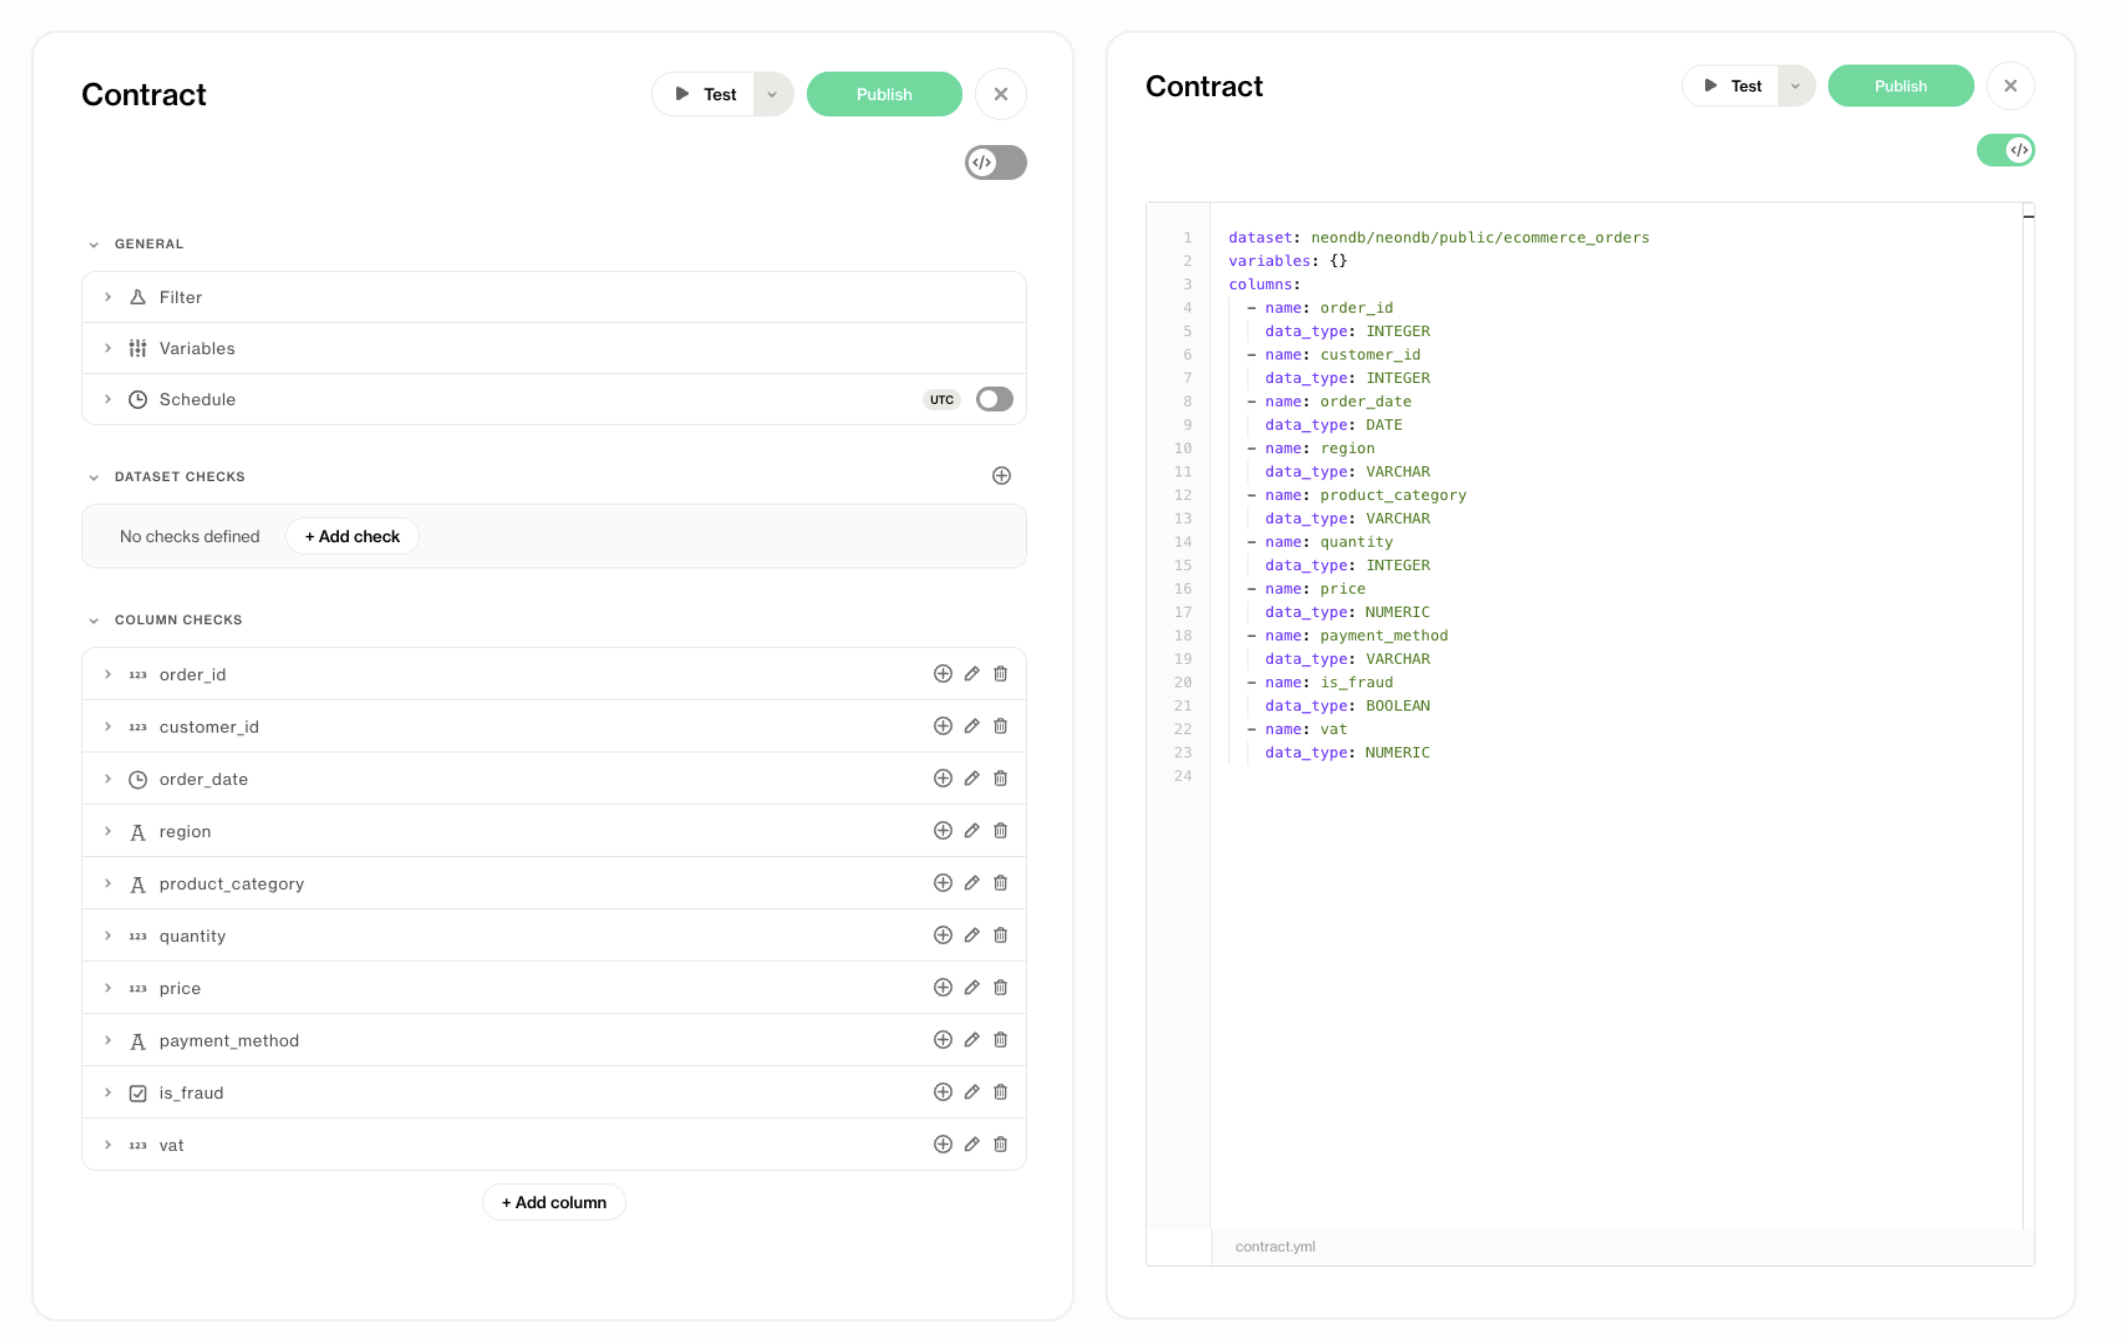Add a check to region column
This screenshot has width=2126, height=1338.
point(942,831)
